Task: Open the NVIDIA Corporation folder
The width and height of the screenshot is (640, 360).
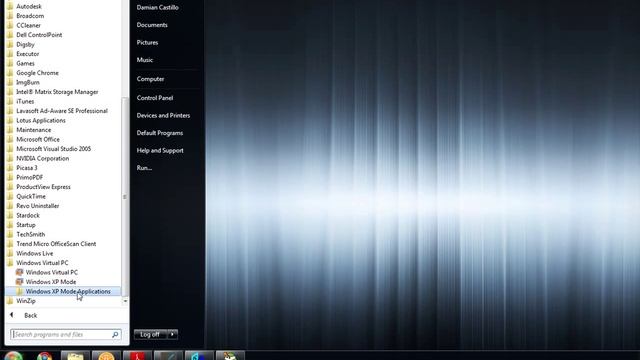Action: tap(42, 158)
